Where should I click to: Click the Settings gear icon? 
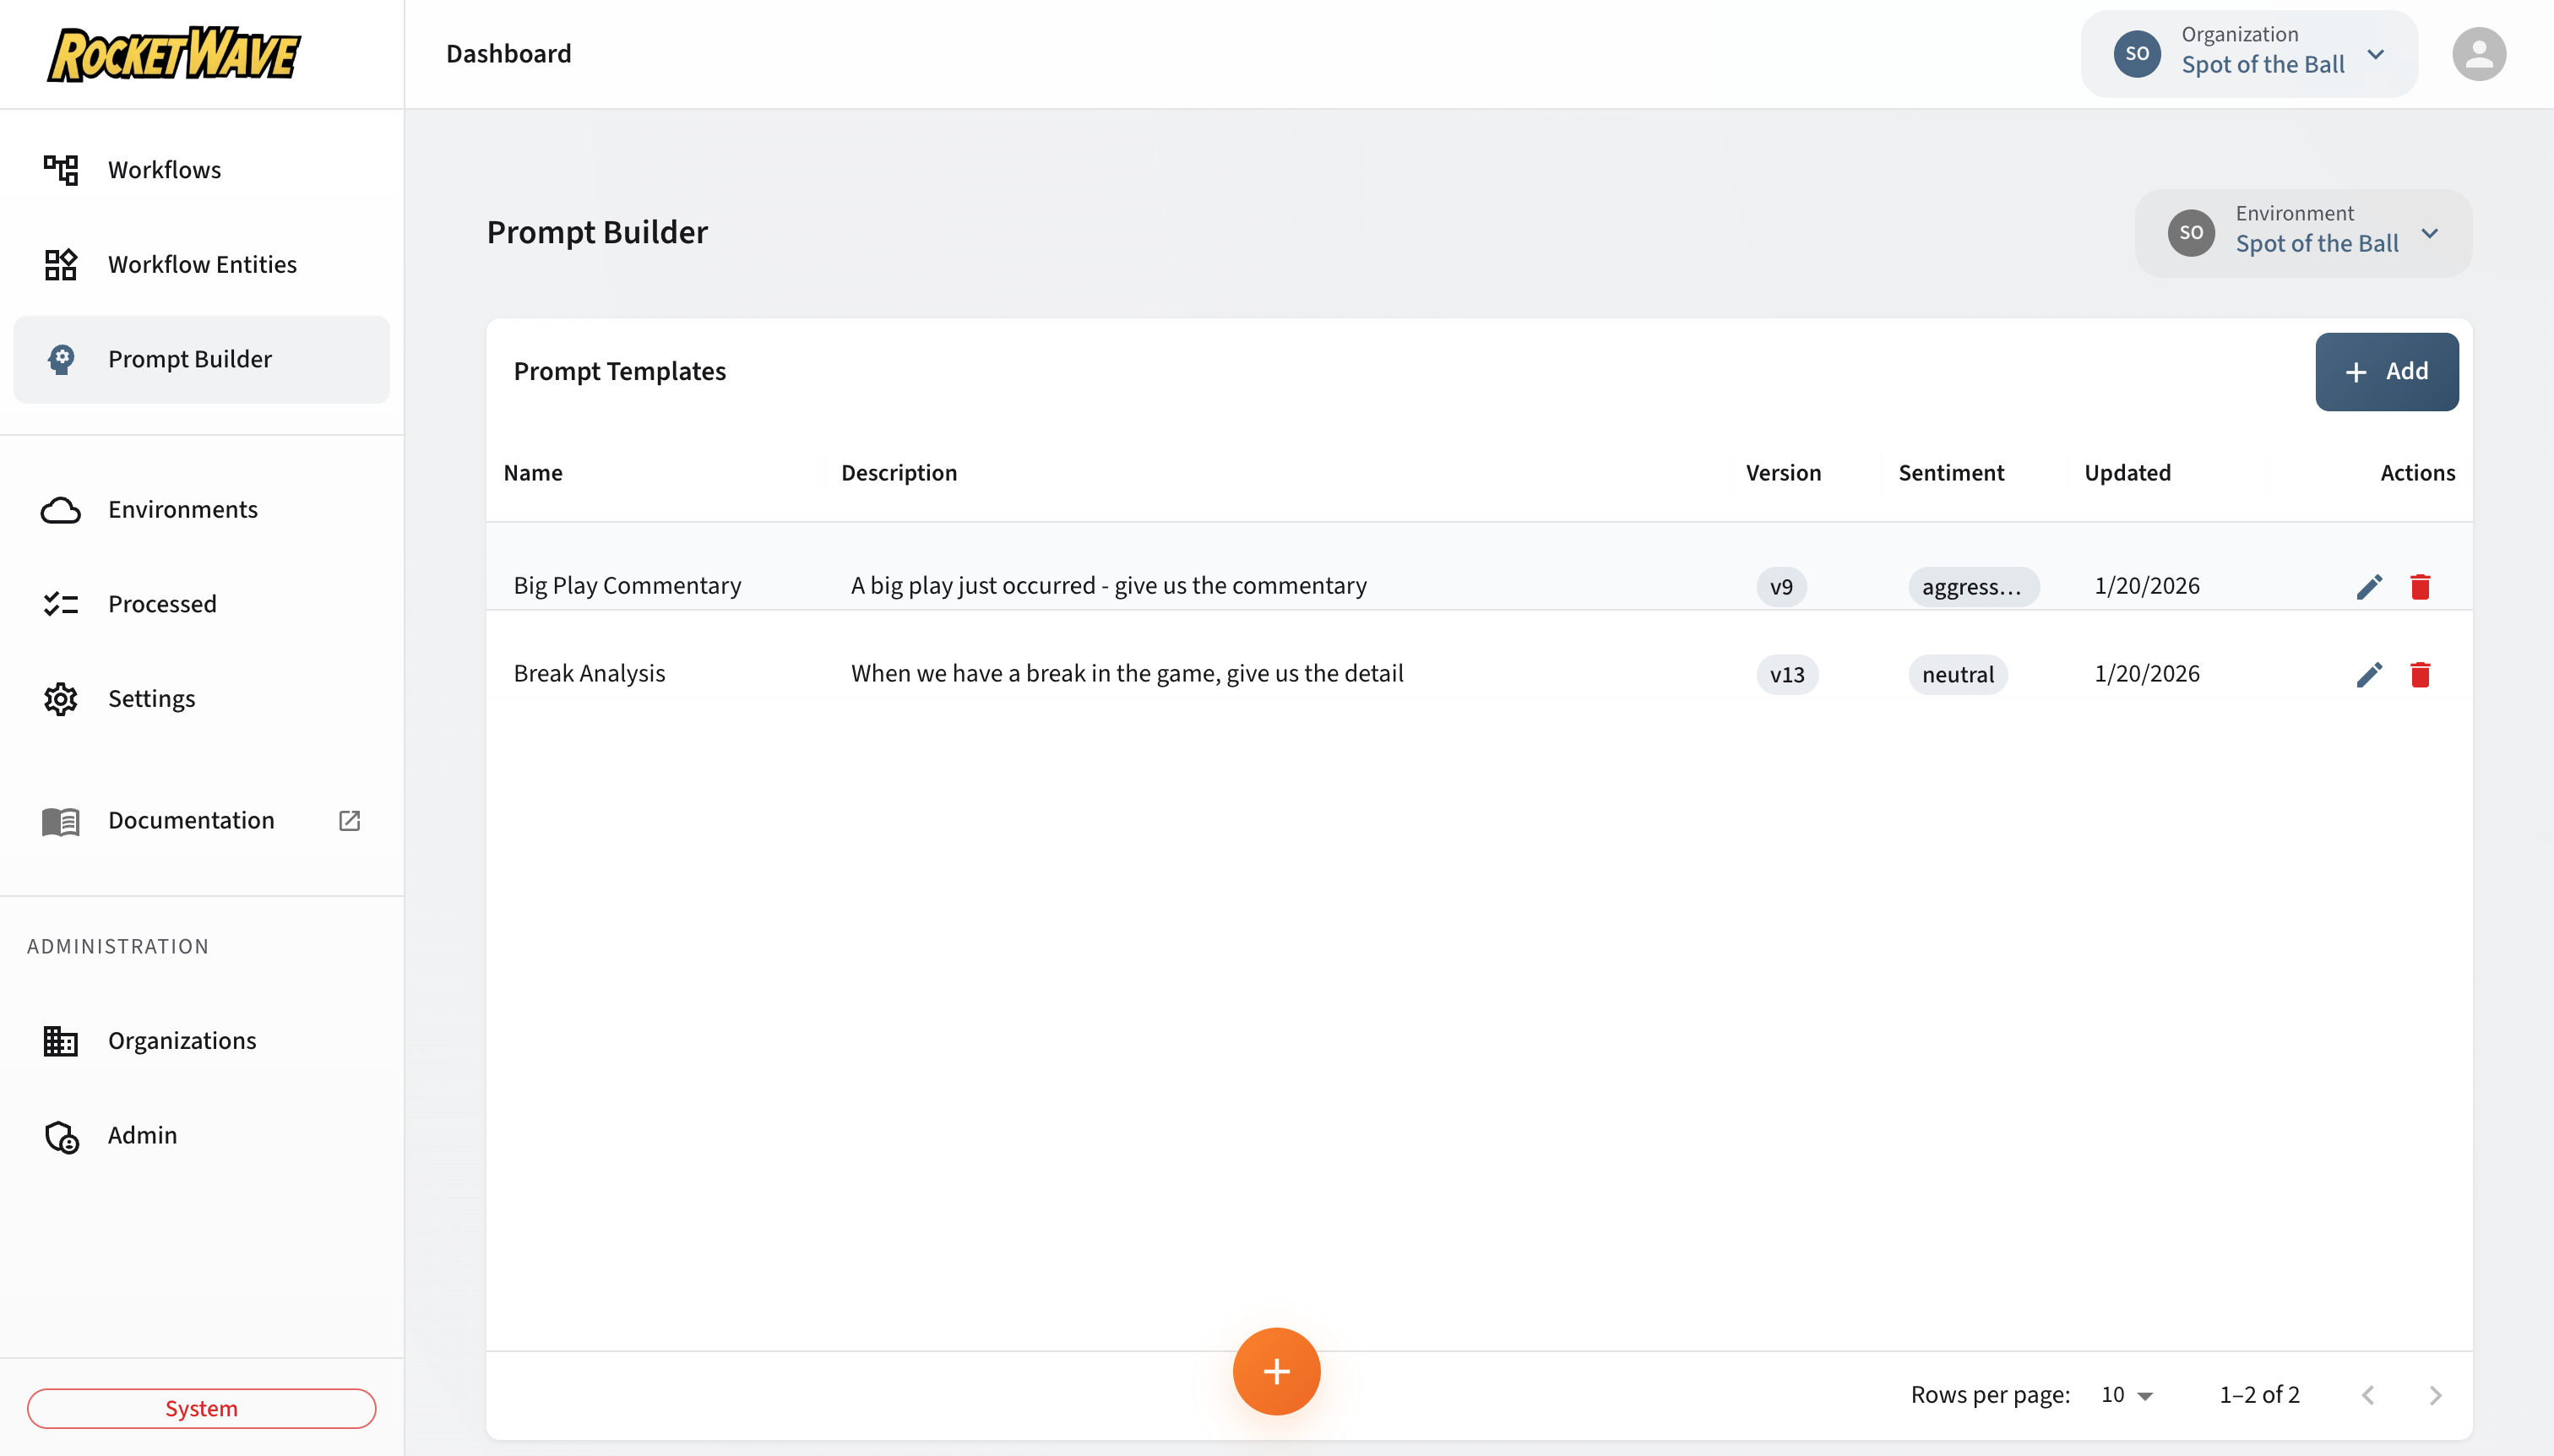tap(61, 698)
